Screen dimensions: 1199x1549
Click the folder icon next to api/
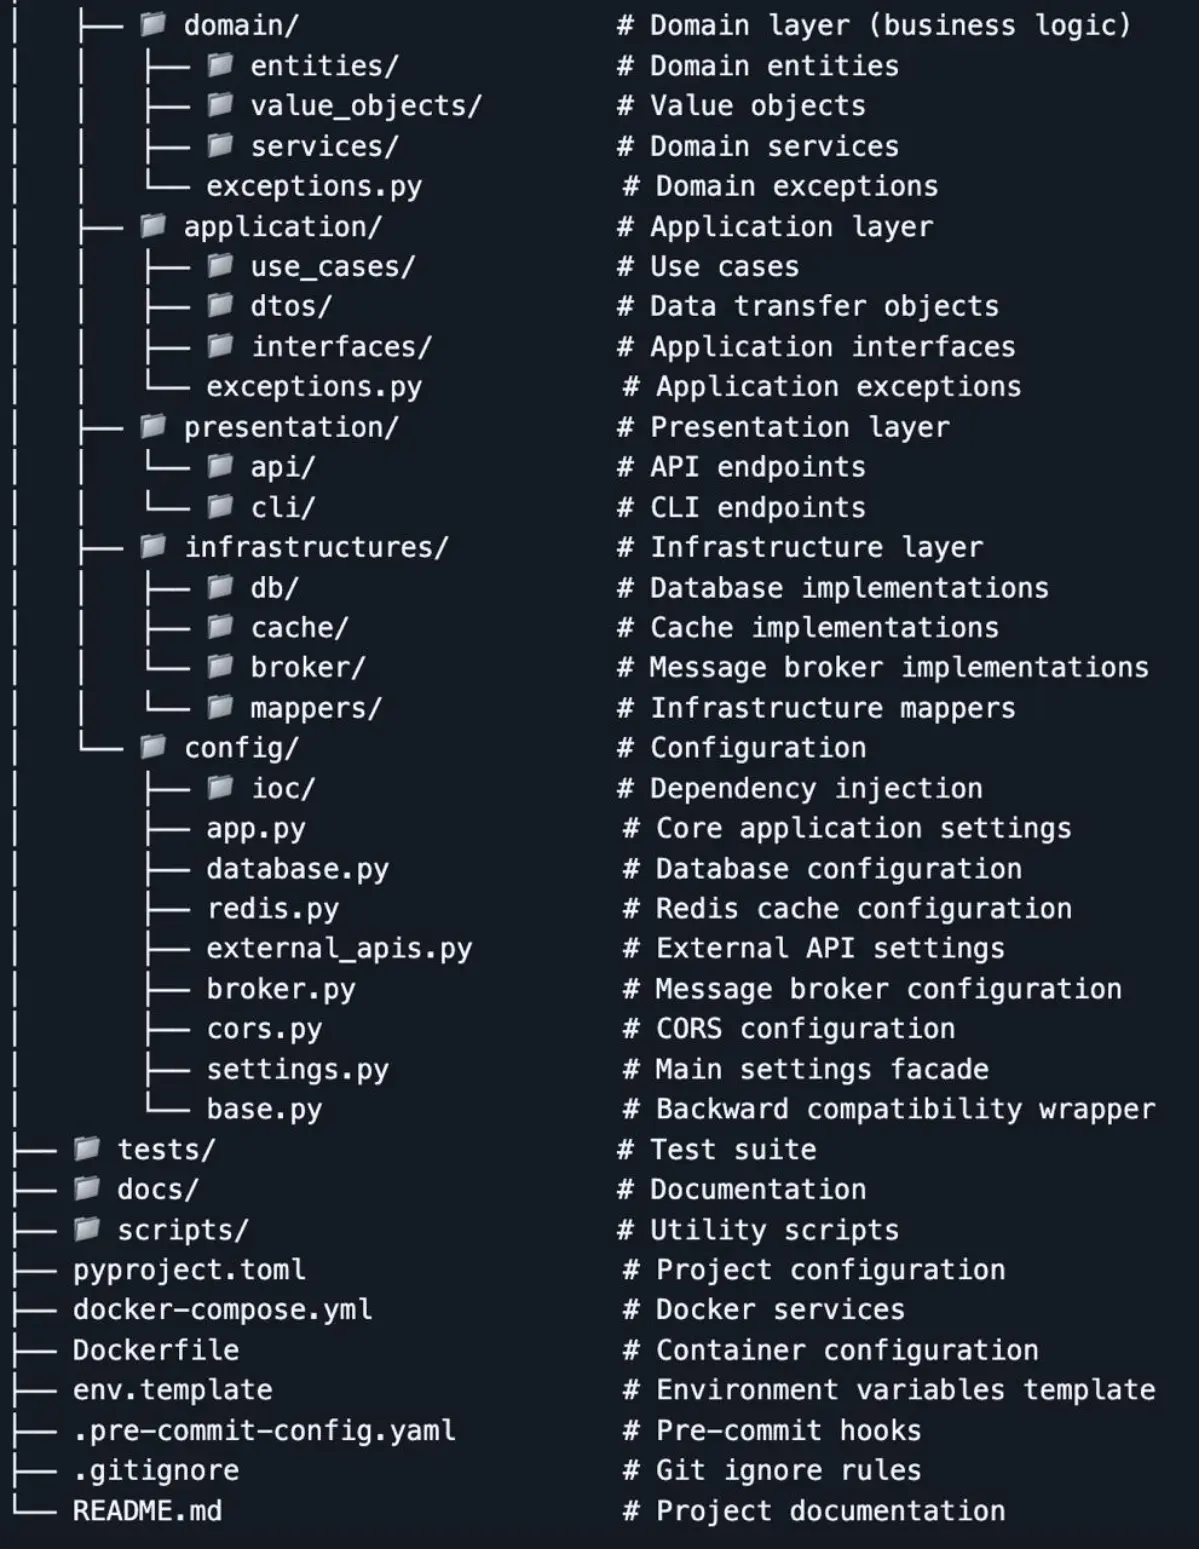[x=220, y=466]
